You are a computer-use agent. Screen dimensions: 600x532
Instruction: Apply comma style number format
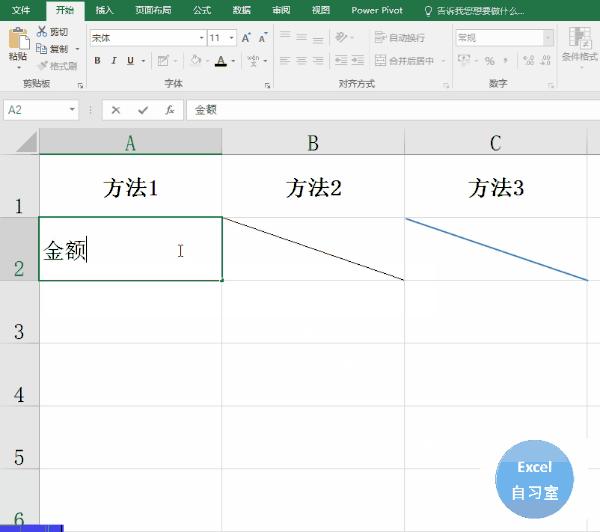(x=505, y=60)
